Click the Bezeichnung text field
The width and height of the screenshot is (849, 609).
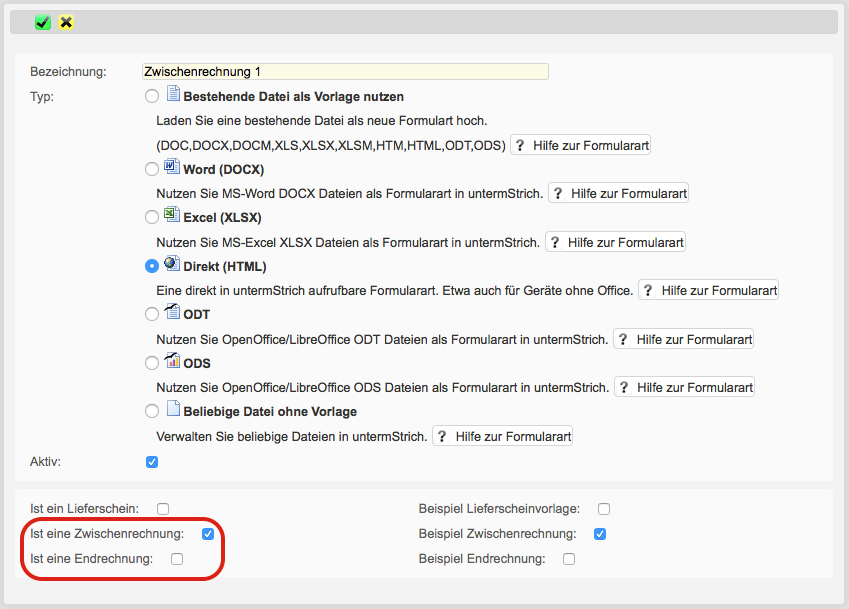point(345,72)
